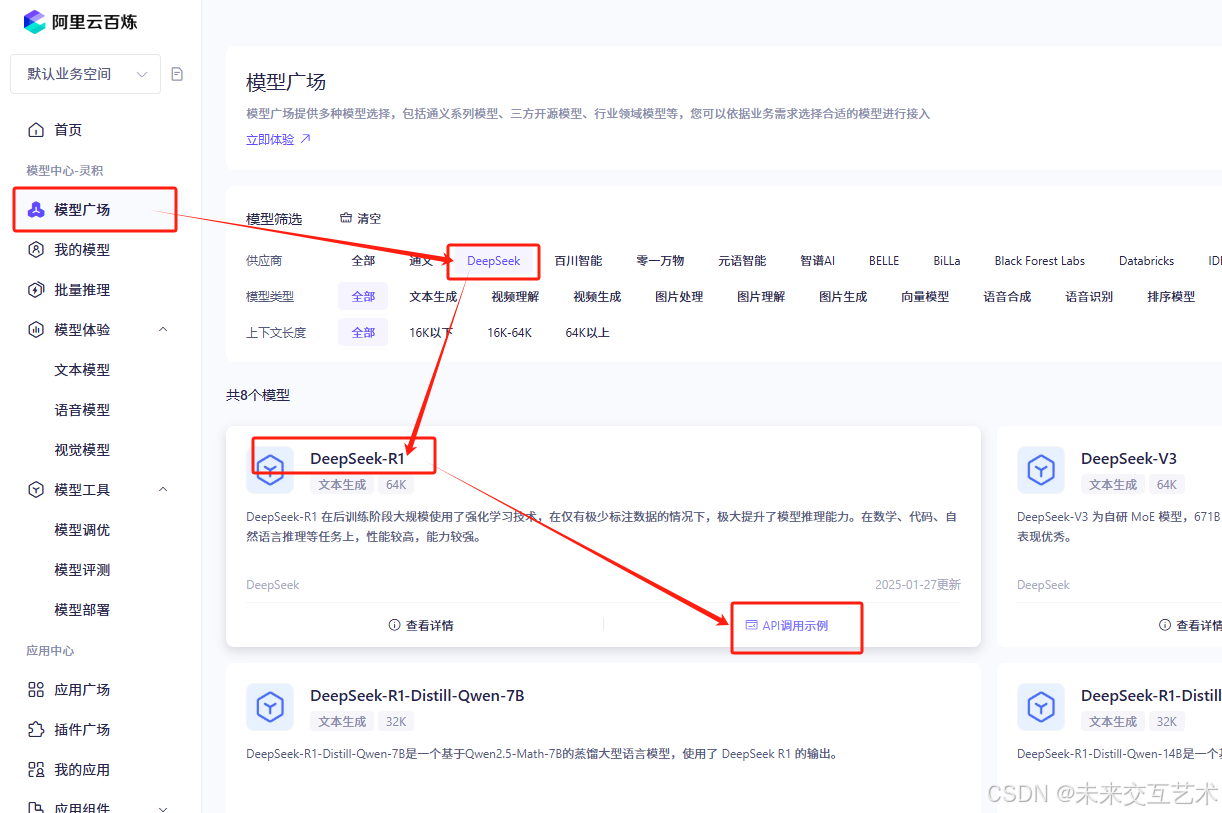
Task: Open API调用示例 for DeepSeek-R1
Action: pyautogui.click(x=795, y=625)
